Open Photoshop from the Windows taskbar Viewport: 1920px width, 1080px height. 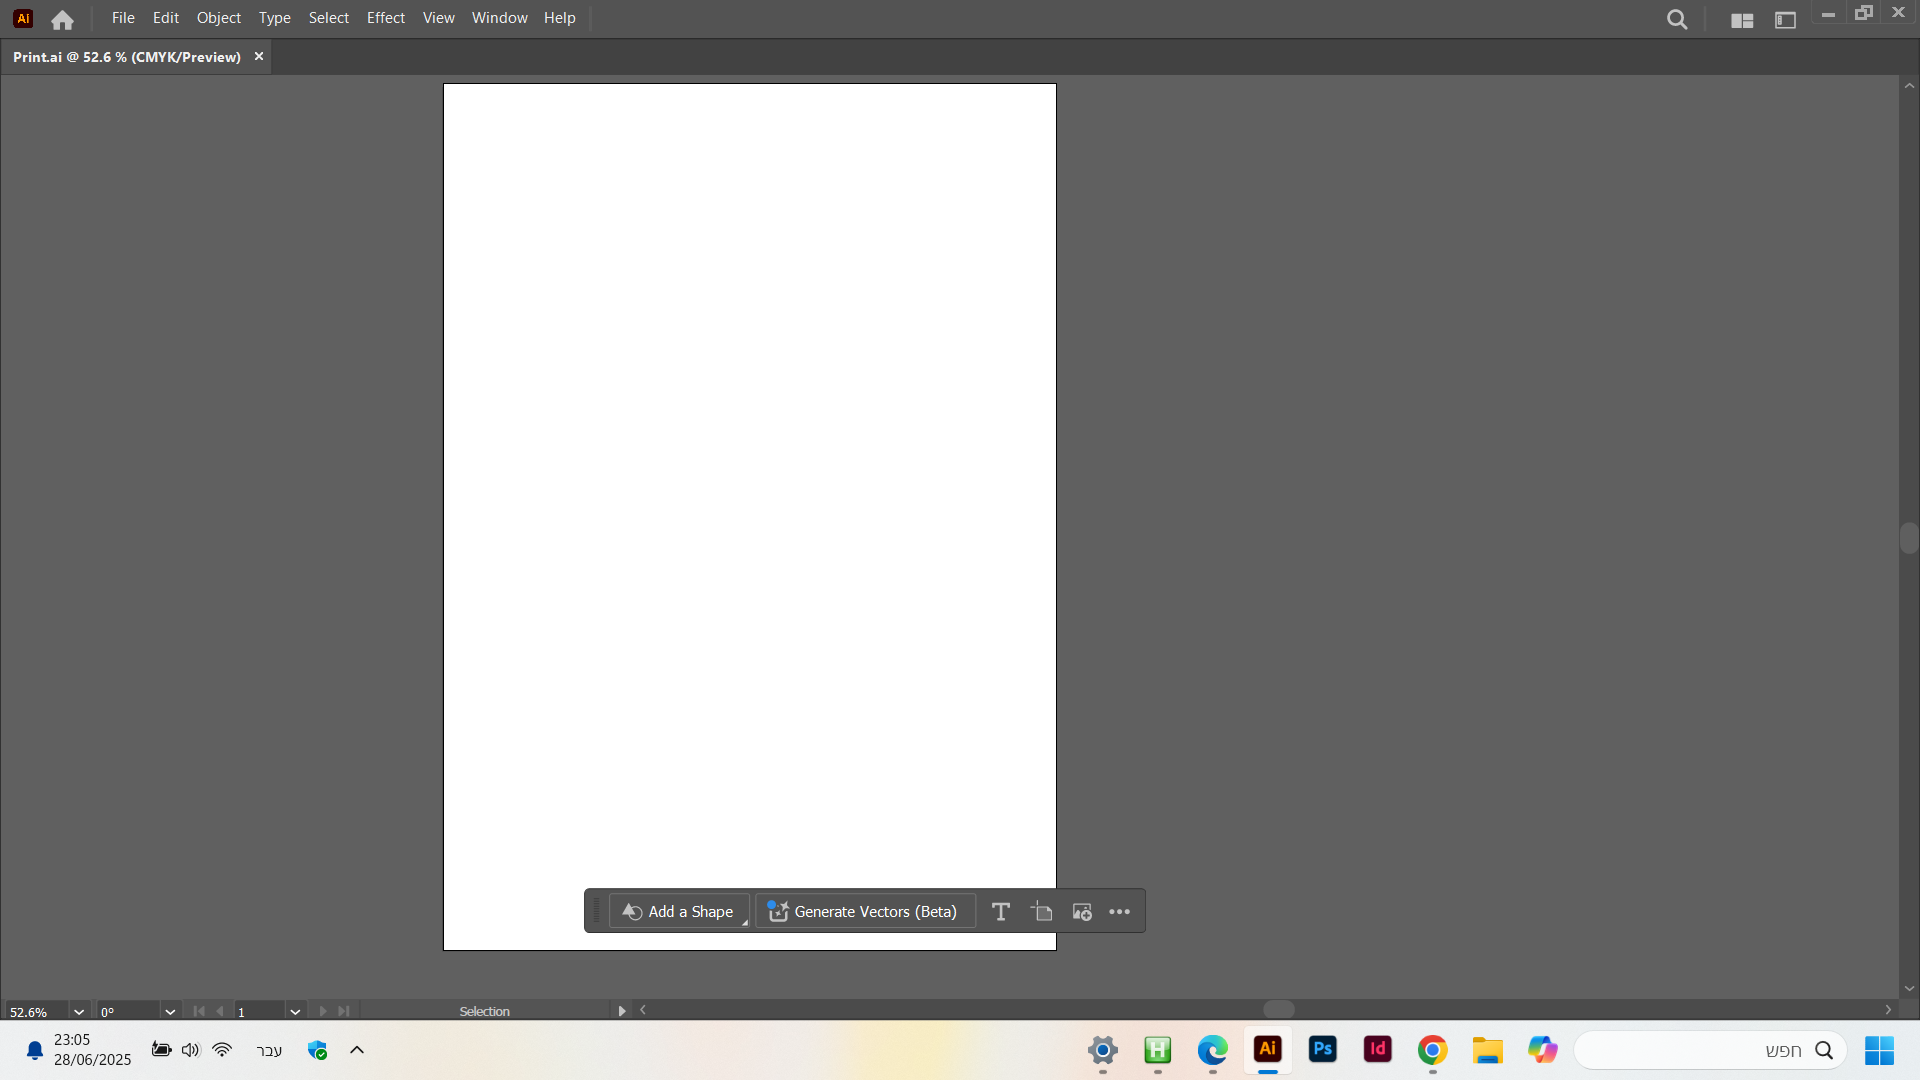click(1322, 1049)
